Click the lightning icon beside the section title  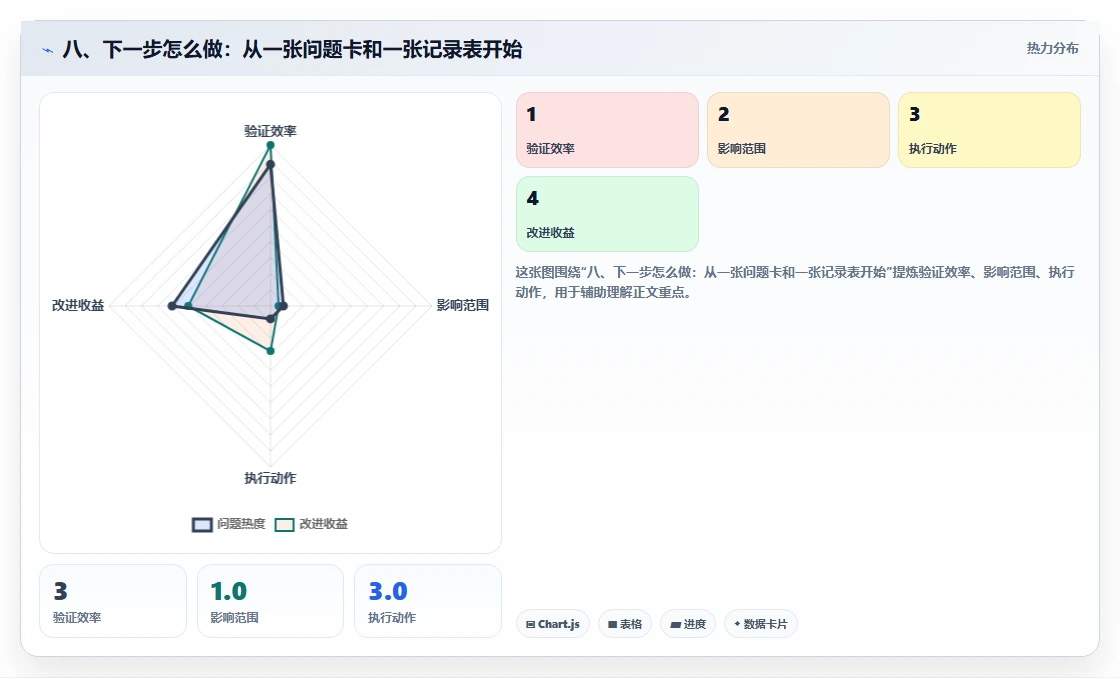point(48,50)
